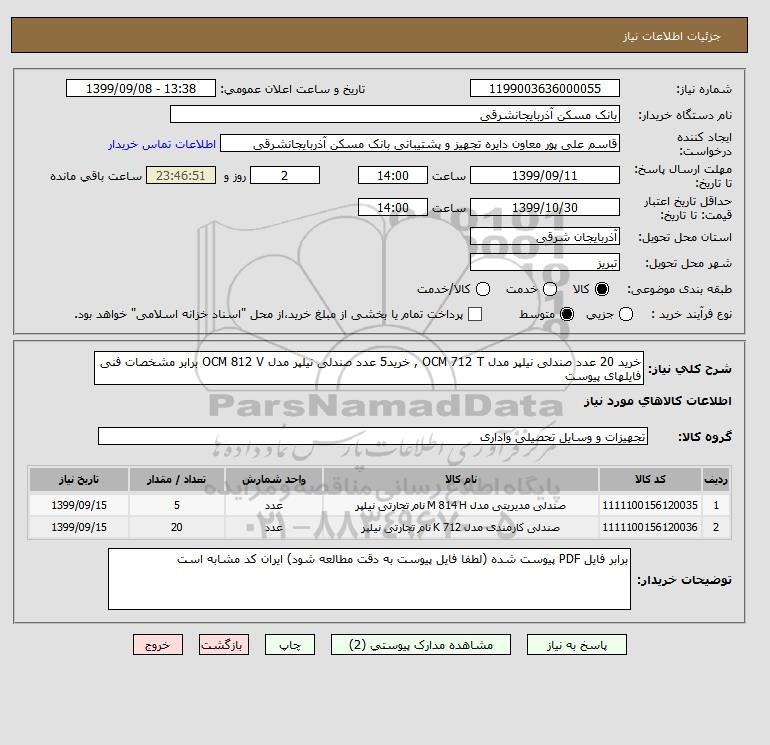Toggle Islamic treasury bonds payment checkbox
Viewport: 770px width, 745px height.
[x=475, y=314]
